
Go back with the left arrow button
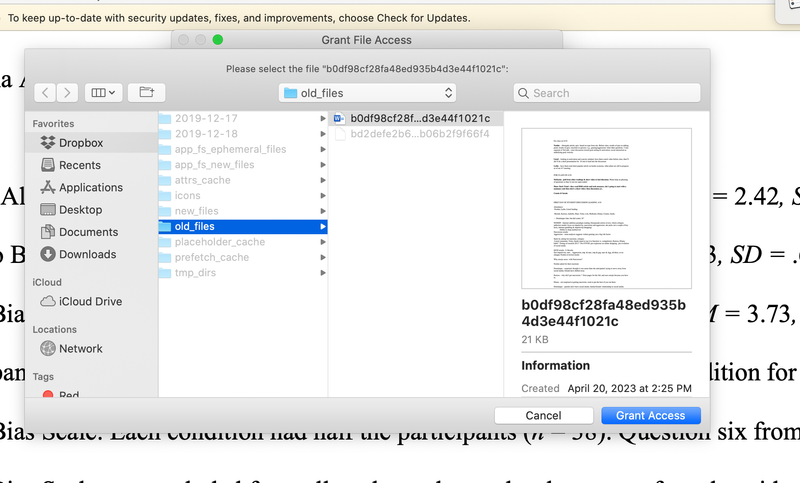[x=45, y=93]
